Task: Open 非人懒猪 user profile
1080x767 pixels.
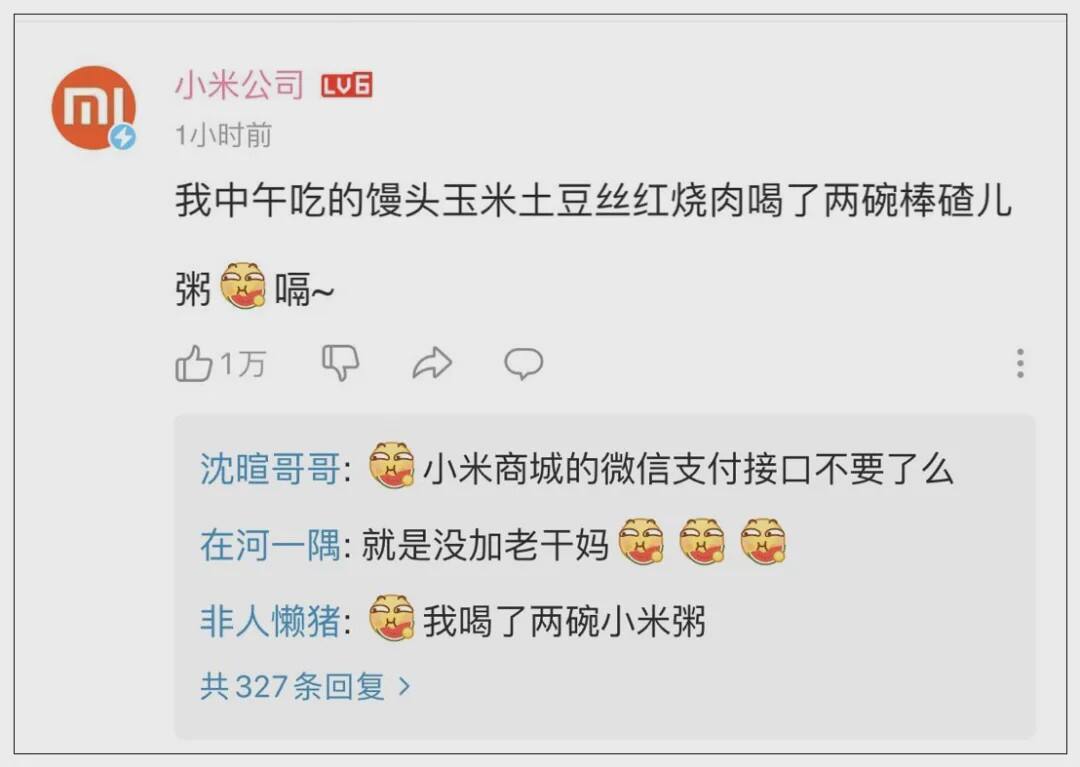Action: click(270, 621)
